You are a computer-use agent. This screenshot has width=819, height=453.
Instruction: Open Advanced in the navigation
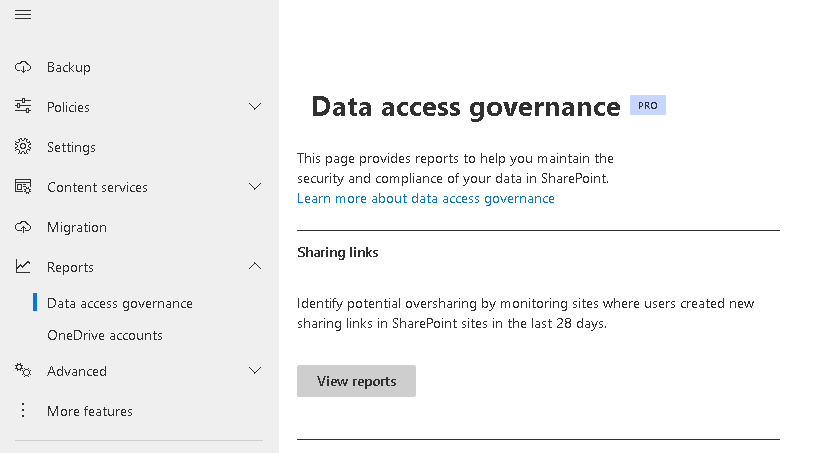[x=77, y=371]
